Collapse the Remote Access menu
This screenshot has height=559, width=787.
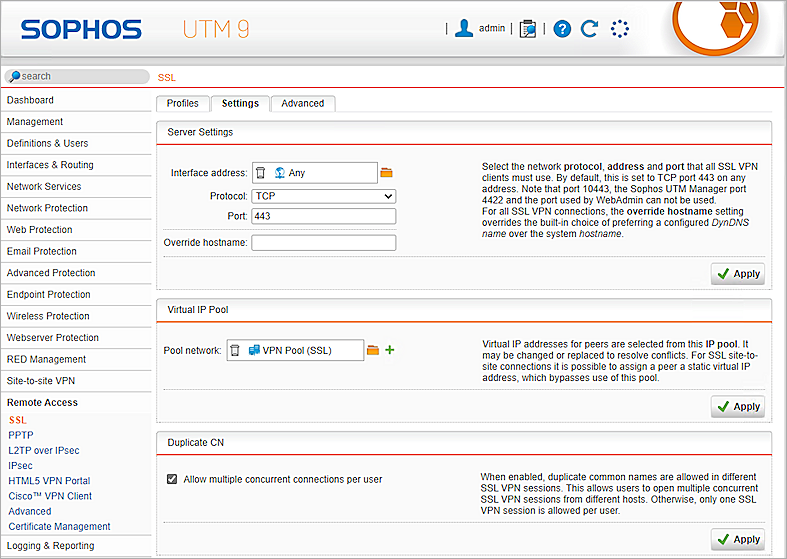(76, 402)
